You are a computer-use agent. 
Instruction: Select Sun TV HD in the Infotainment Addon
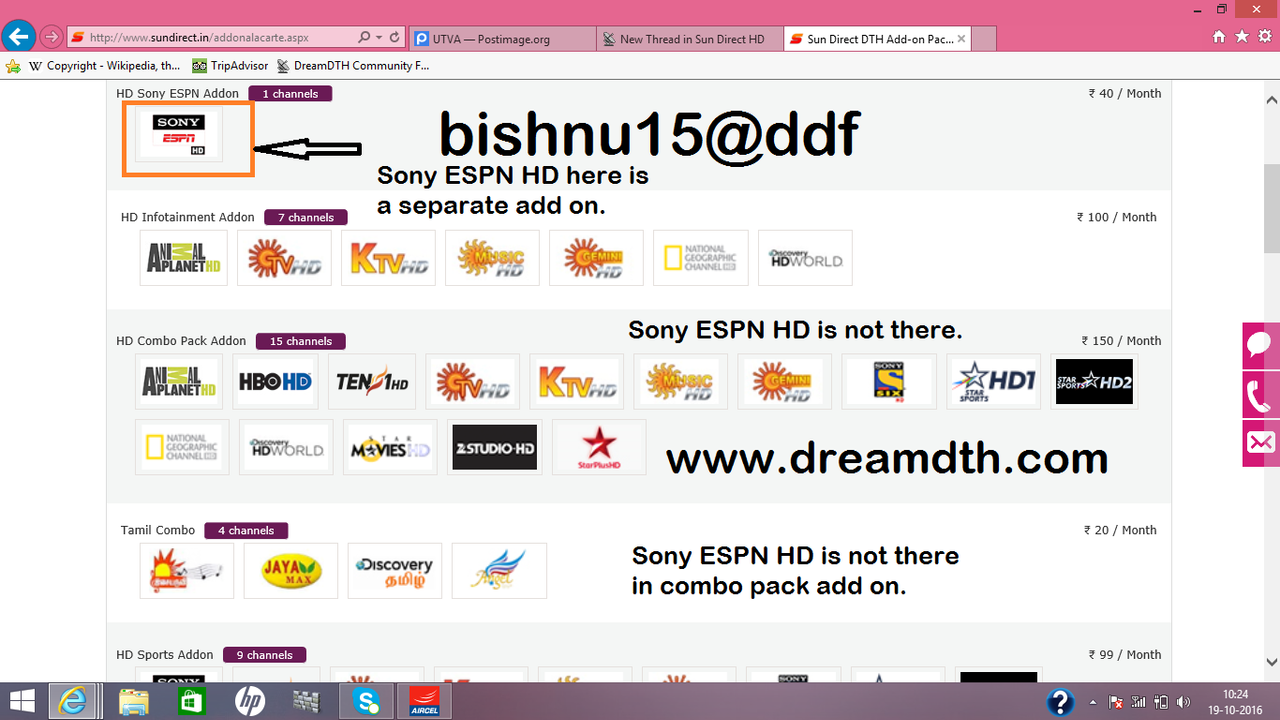point(284,258)
